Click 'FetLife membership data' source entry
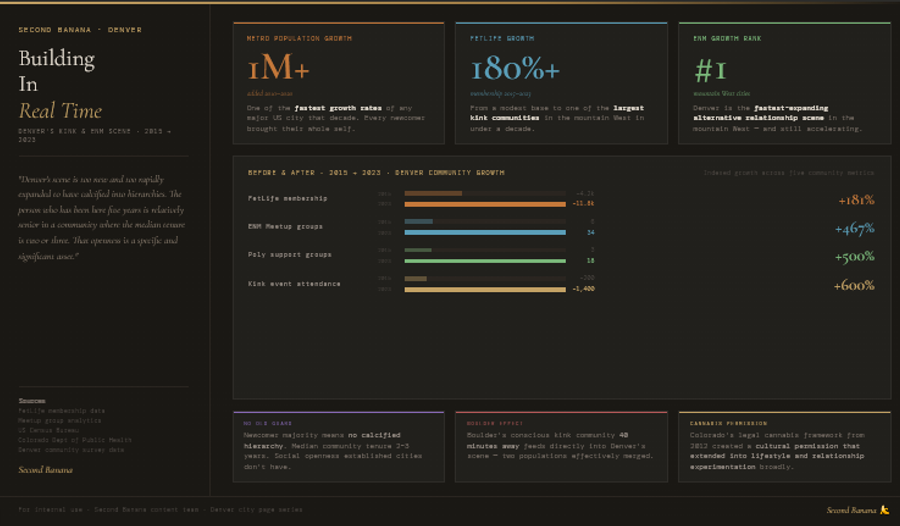900x526 pixels. point(61,411)
